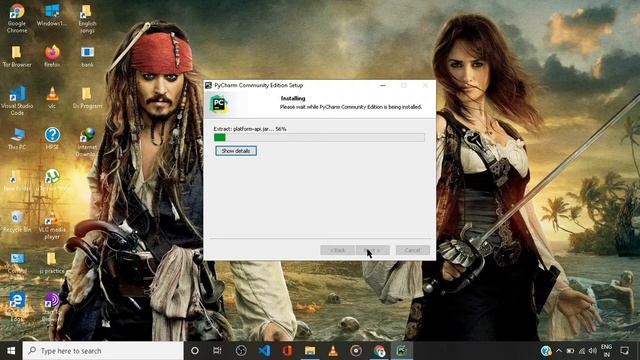Click the "Extract: platform-api.jar" status text

point(250,129)
